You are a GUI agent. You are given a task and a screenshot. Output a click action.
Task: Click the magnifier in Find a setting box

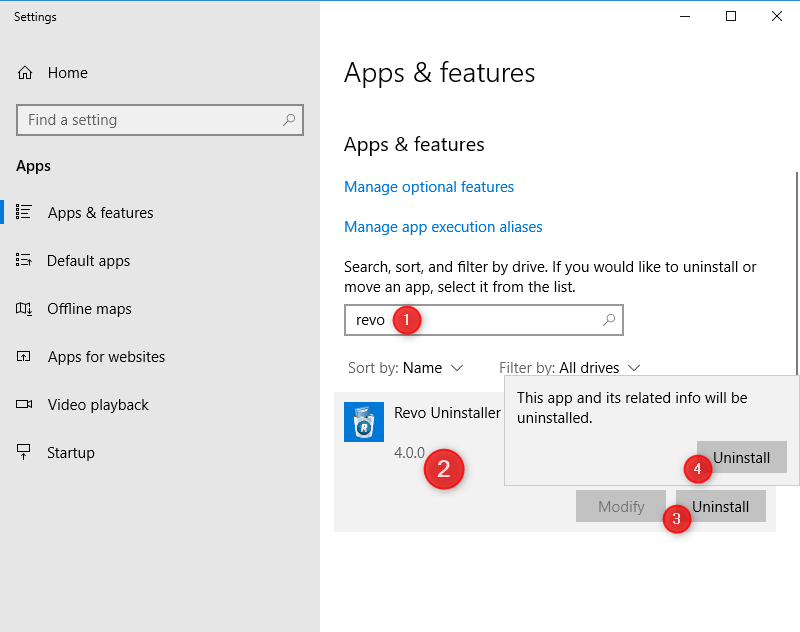(289, 120)
